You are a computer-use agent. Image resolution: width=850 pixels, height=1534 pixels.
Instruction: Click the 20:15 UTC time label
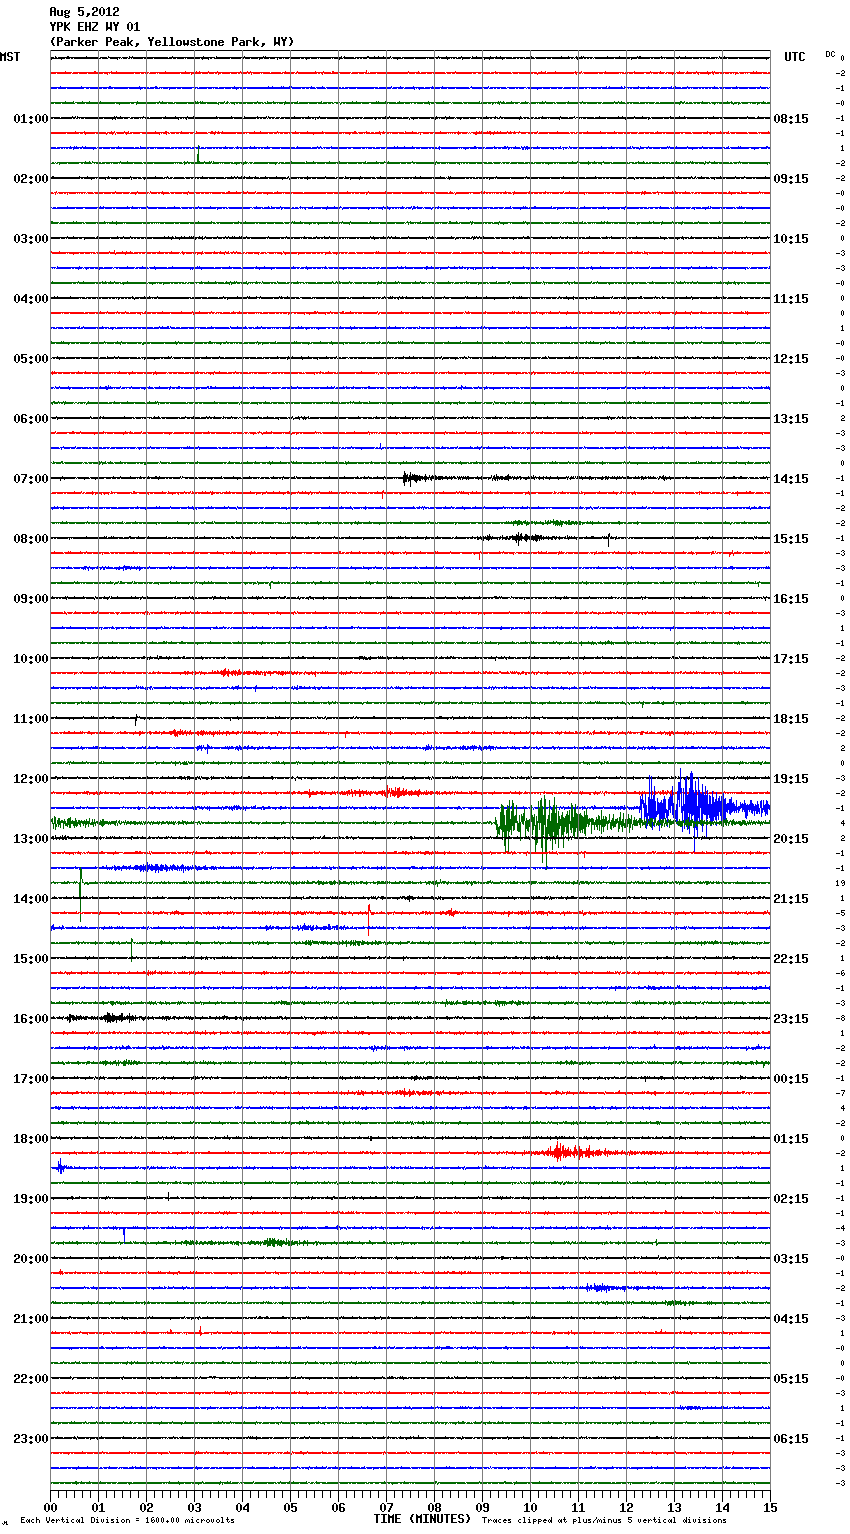click(x=791, y=838)
